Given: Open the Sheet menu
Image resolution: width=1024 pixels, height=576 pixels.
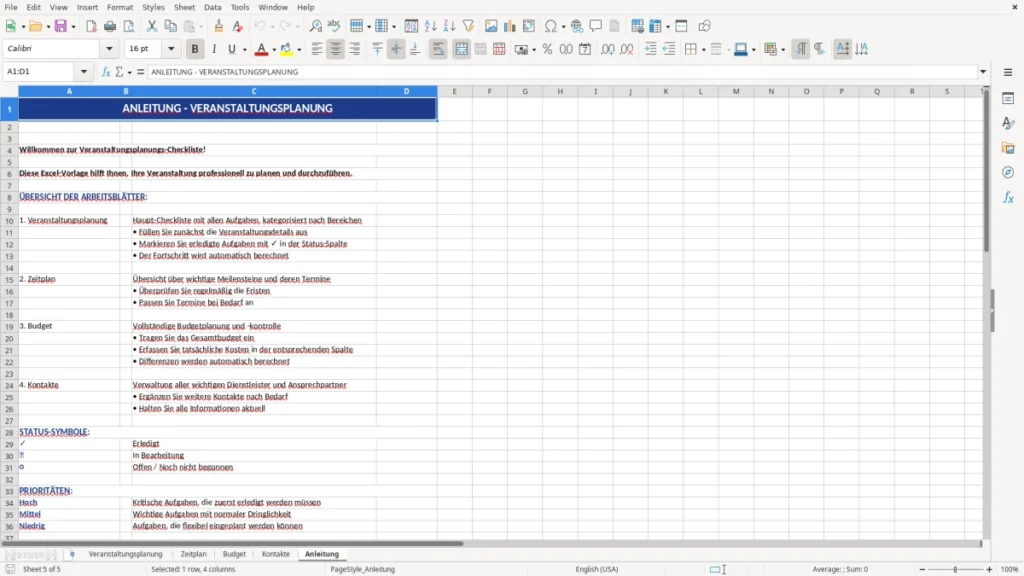Looking at the screenshot, I should 184,7.
